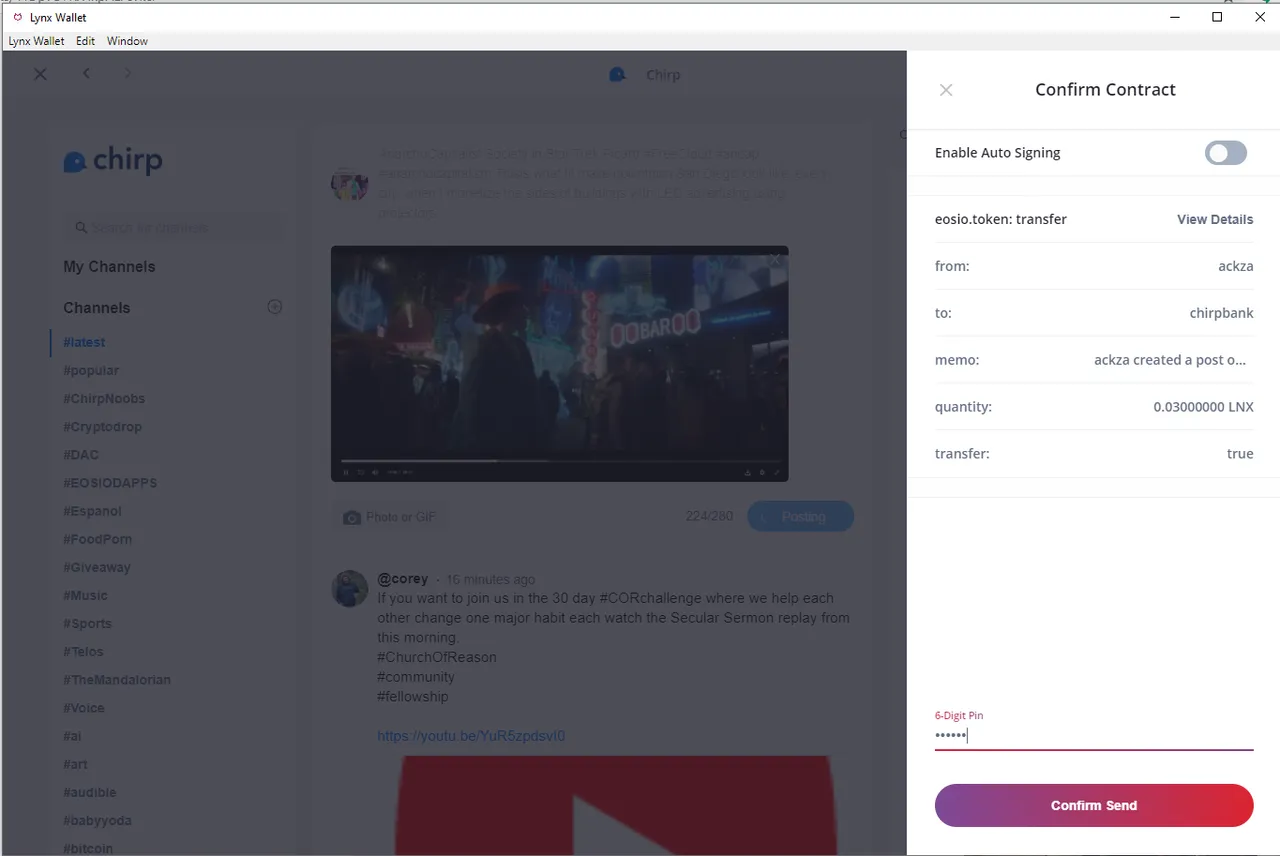1280x856 pixels.
Task: Click the chirp logo in the sidebar
Action: [x=113, y=160]
